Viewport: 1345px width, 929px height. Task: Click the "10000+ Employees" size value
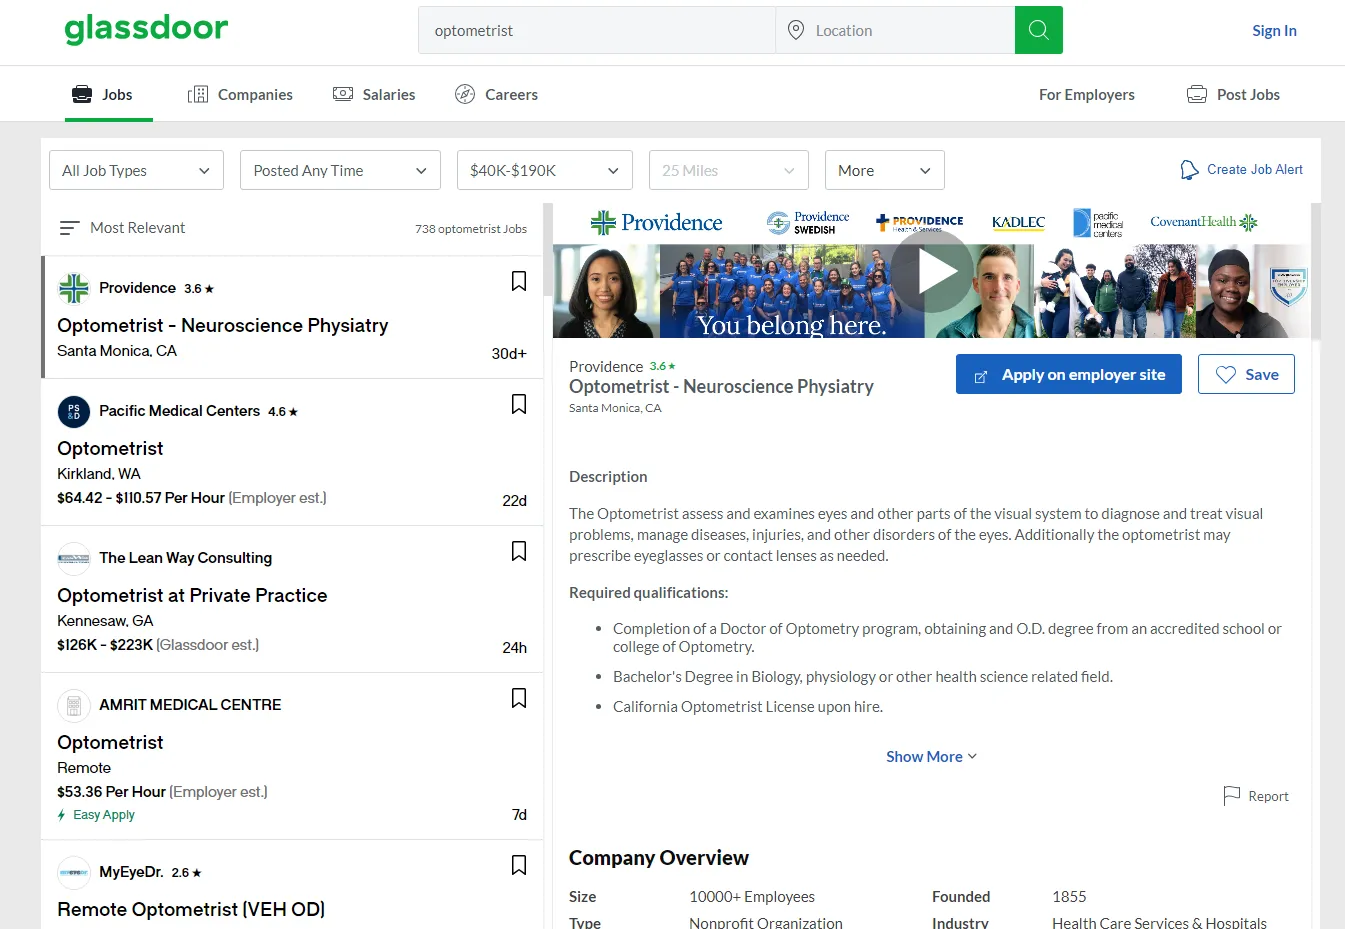752,897
